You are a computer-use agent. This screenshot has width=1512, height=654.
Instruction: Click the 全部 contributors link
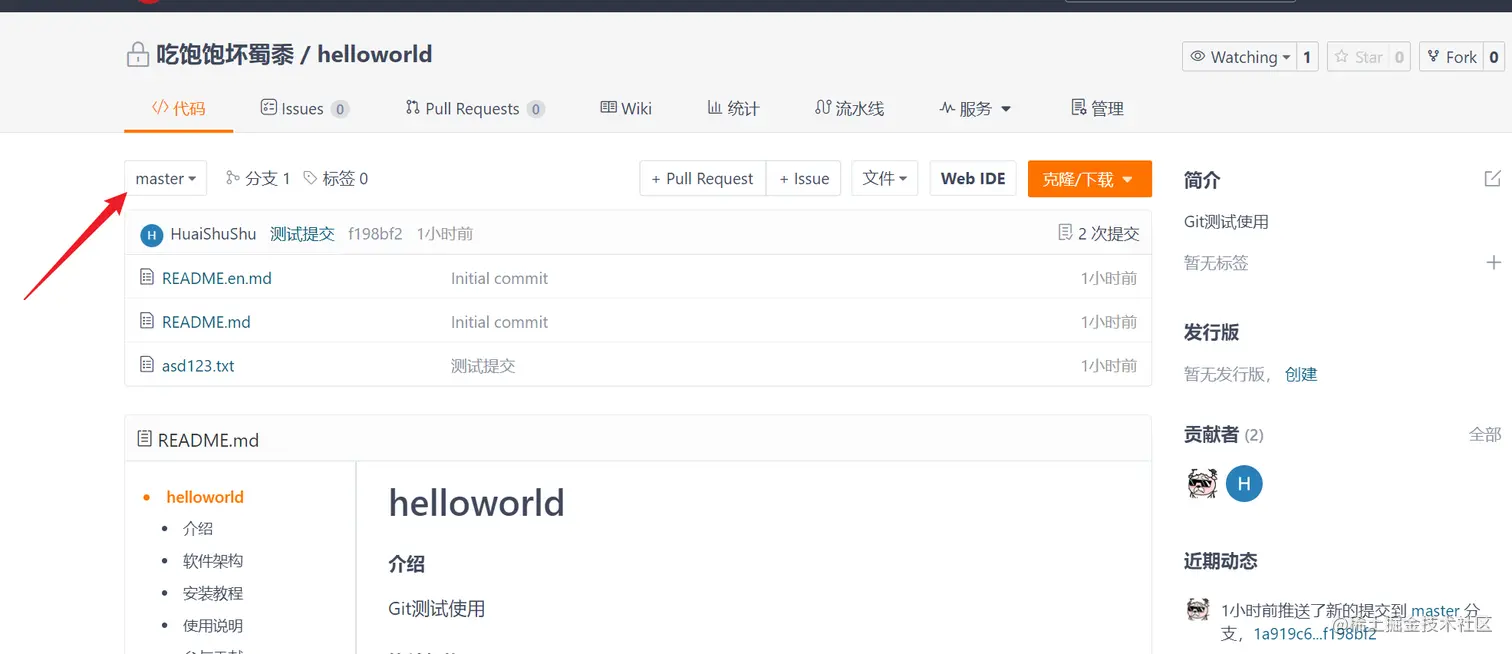click(1485, 434)
